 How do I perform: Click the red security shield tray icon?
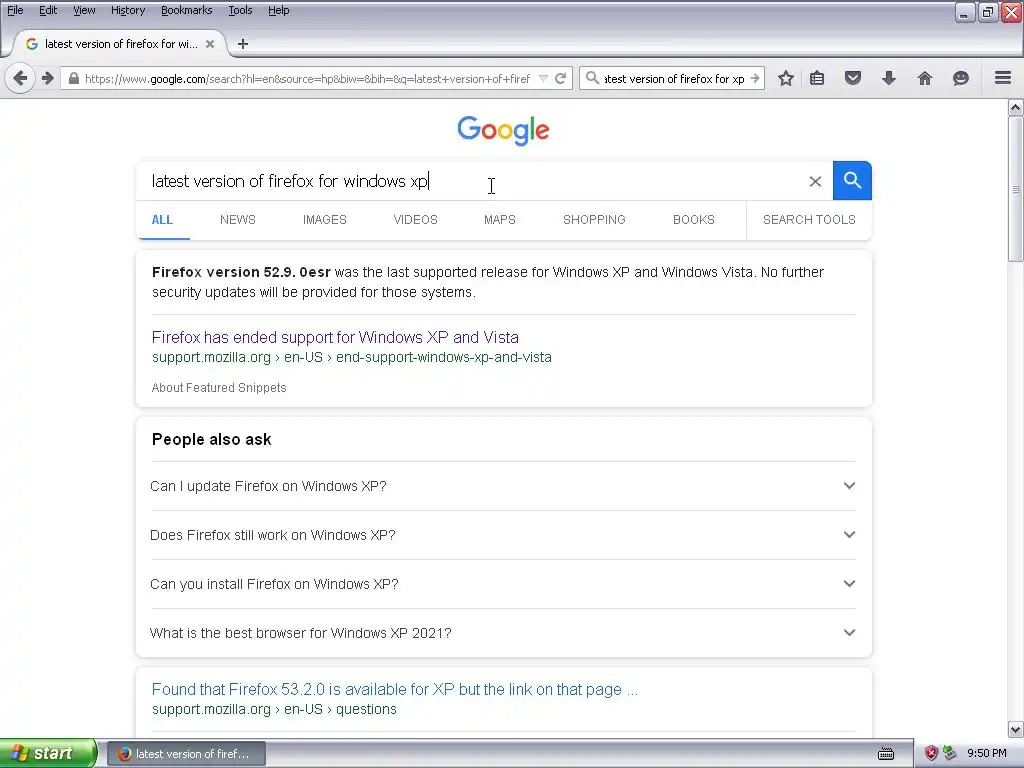[x=931, y=754]
